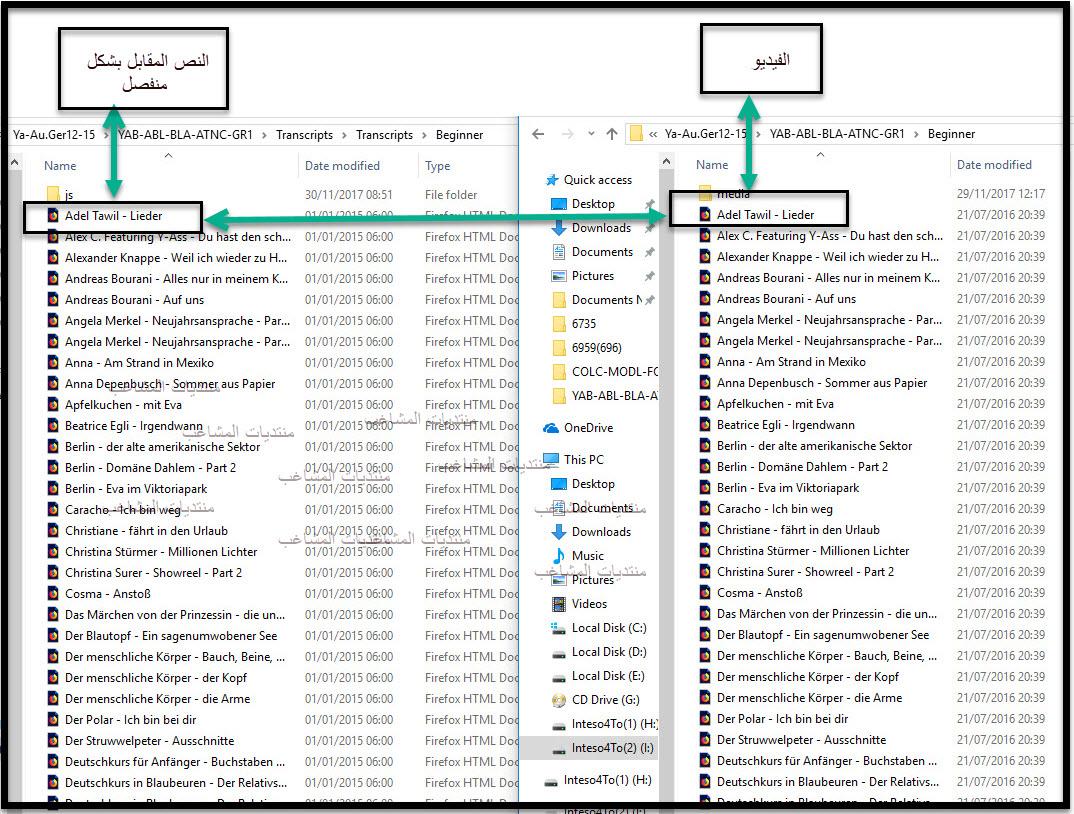
Task: Select Der Polar - Ich bin bei dir icon, right window
Action: [x=705, y=719]
